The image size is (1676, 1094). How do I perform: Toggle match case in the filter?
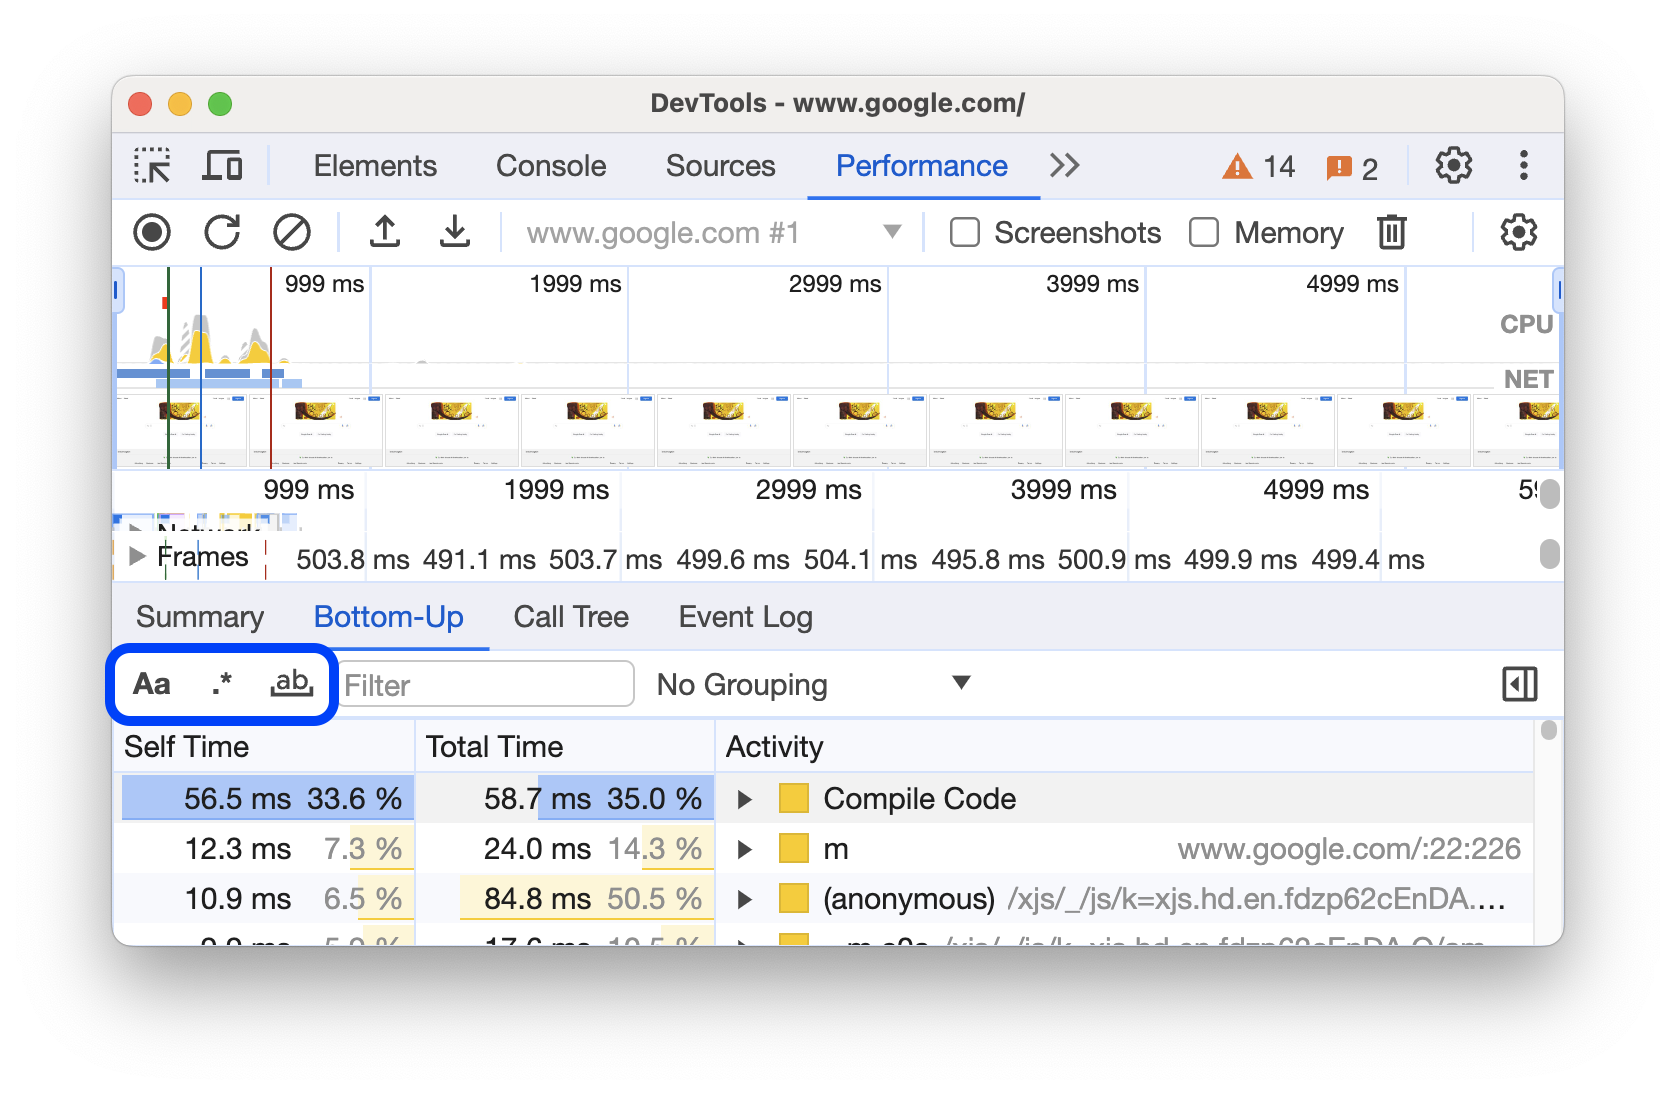pyautogui.click(x=153, y=684)
